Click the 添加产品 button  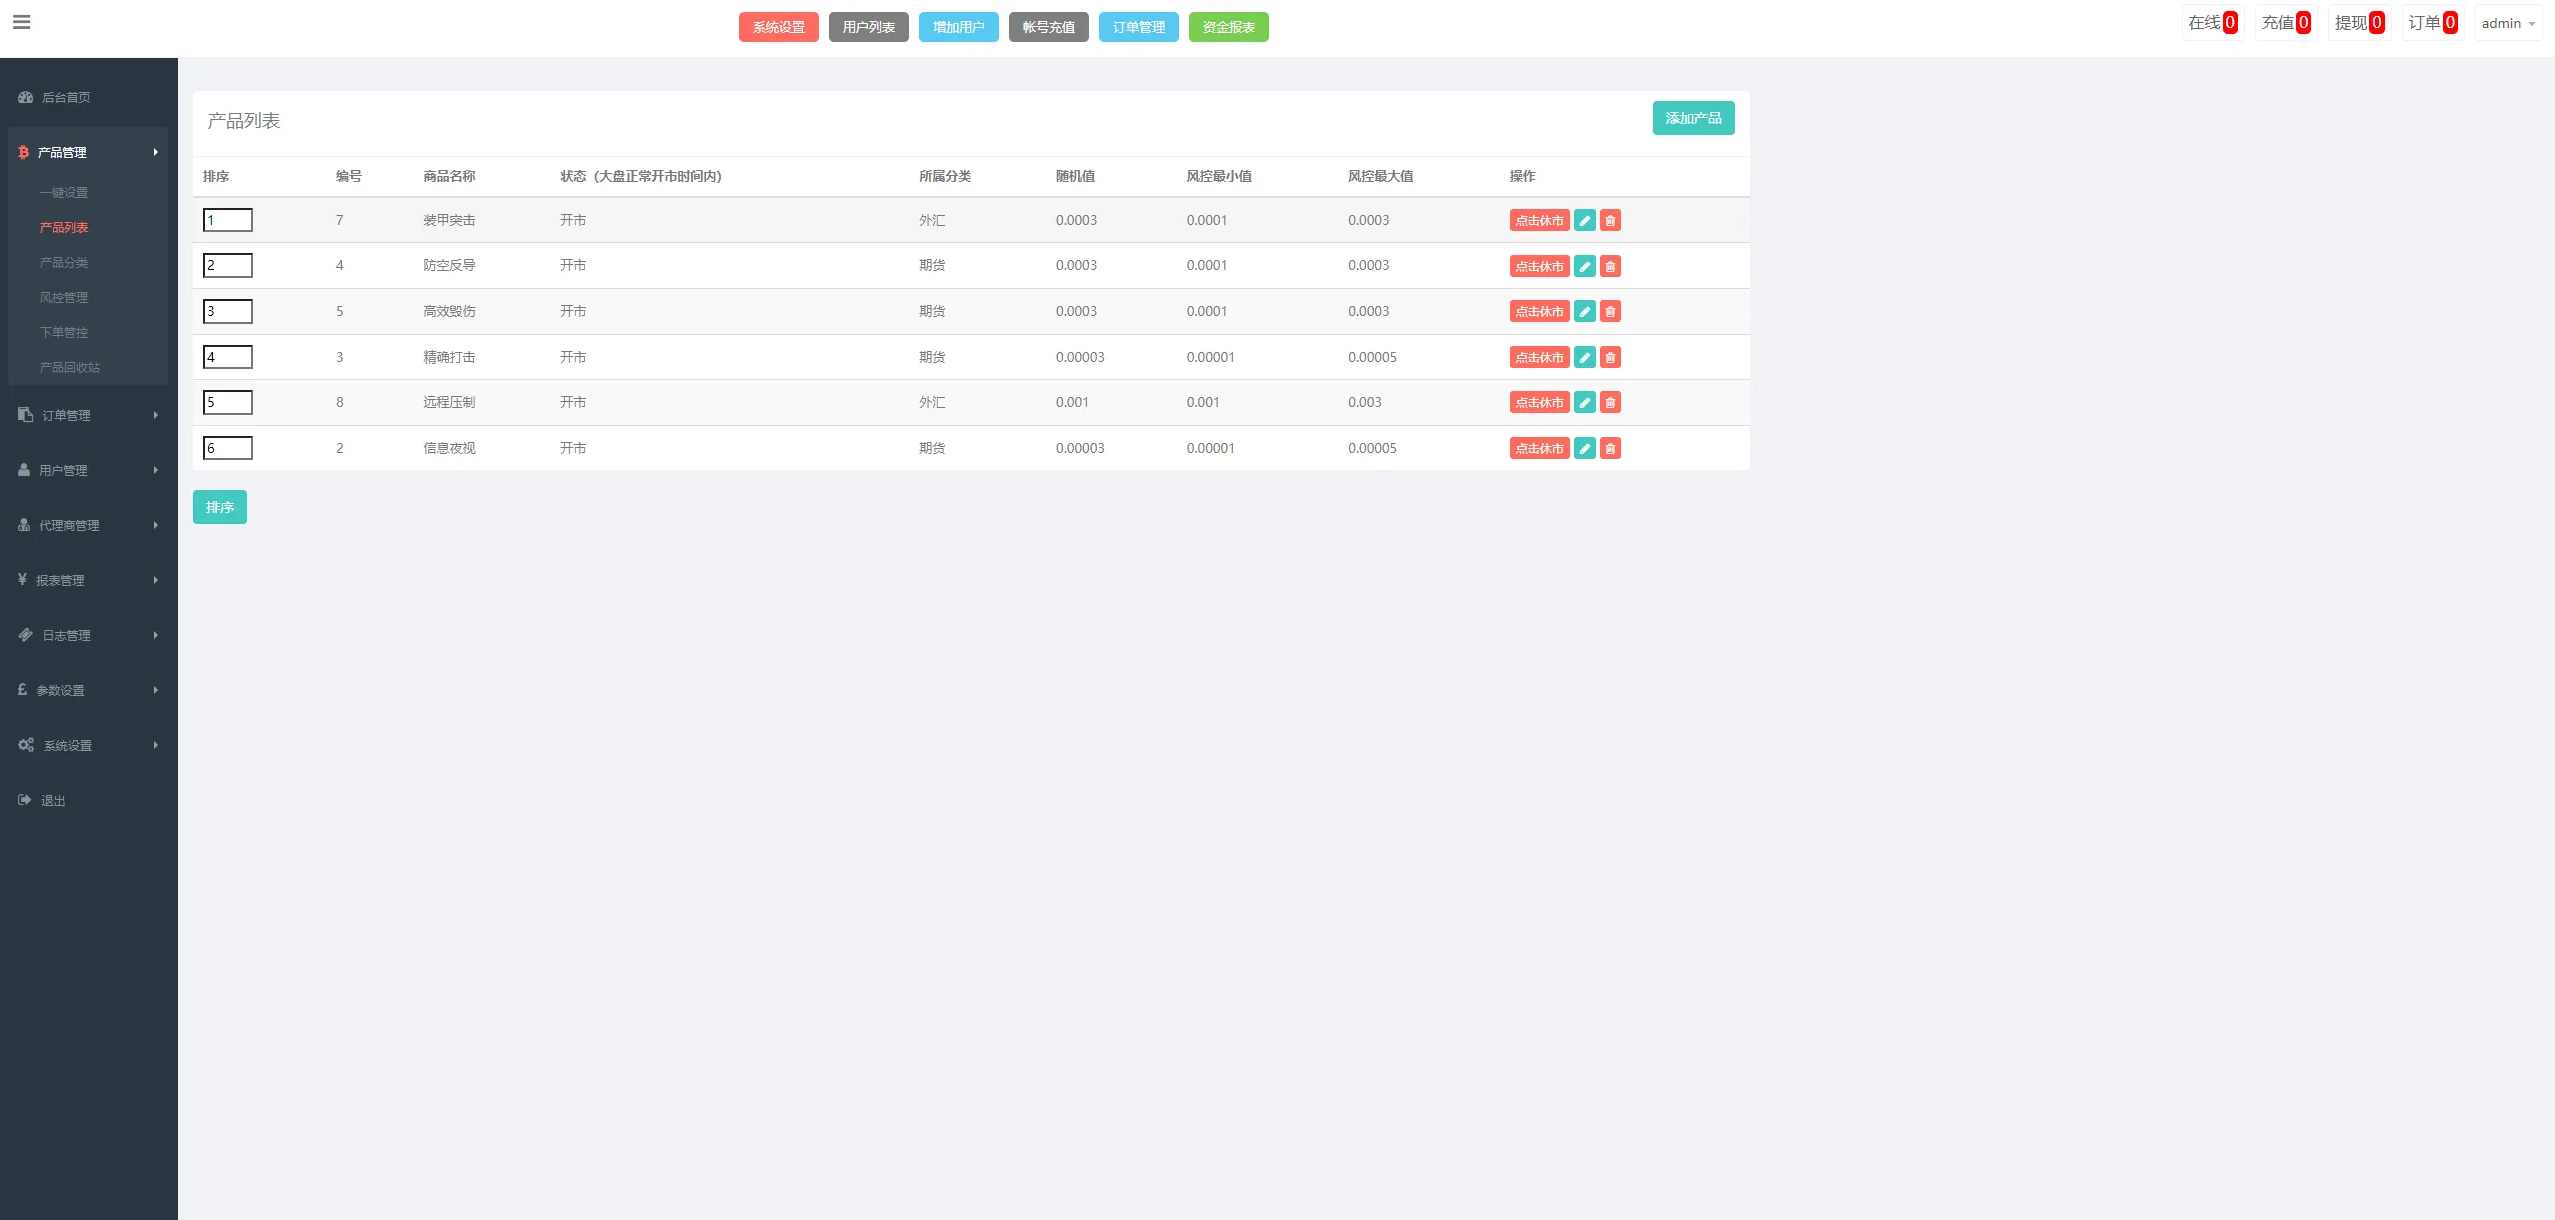1693,118
